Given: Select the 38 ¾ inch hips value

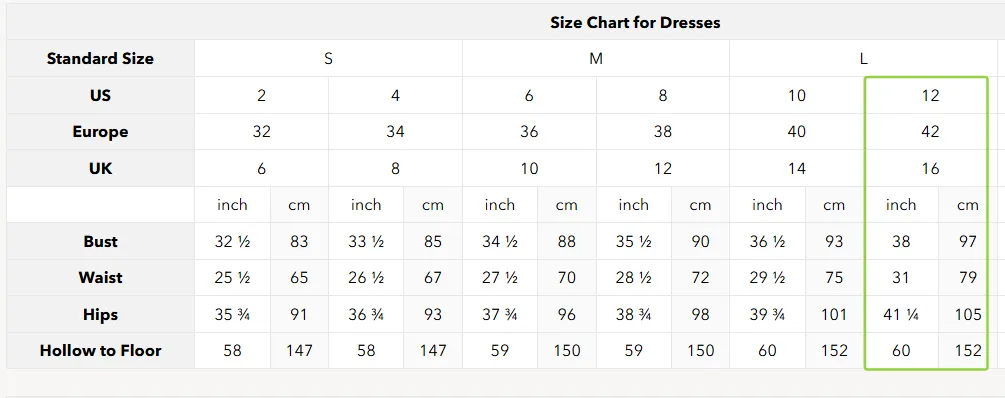Looking at the screenshot, I should (x=634, y=315).
